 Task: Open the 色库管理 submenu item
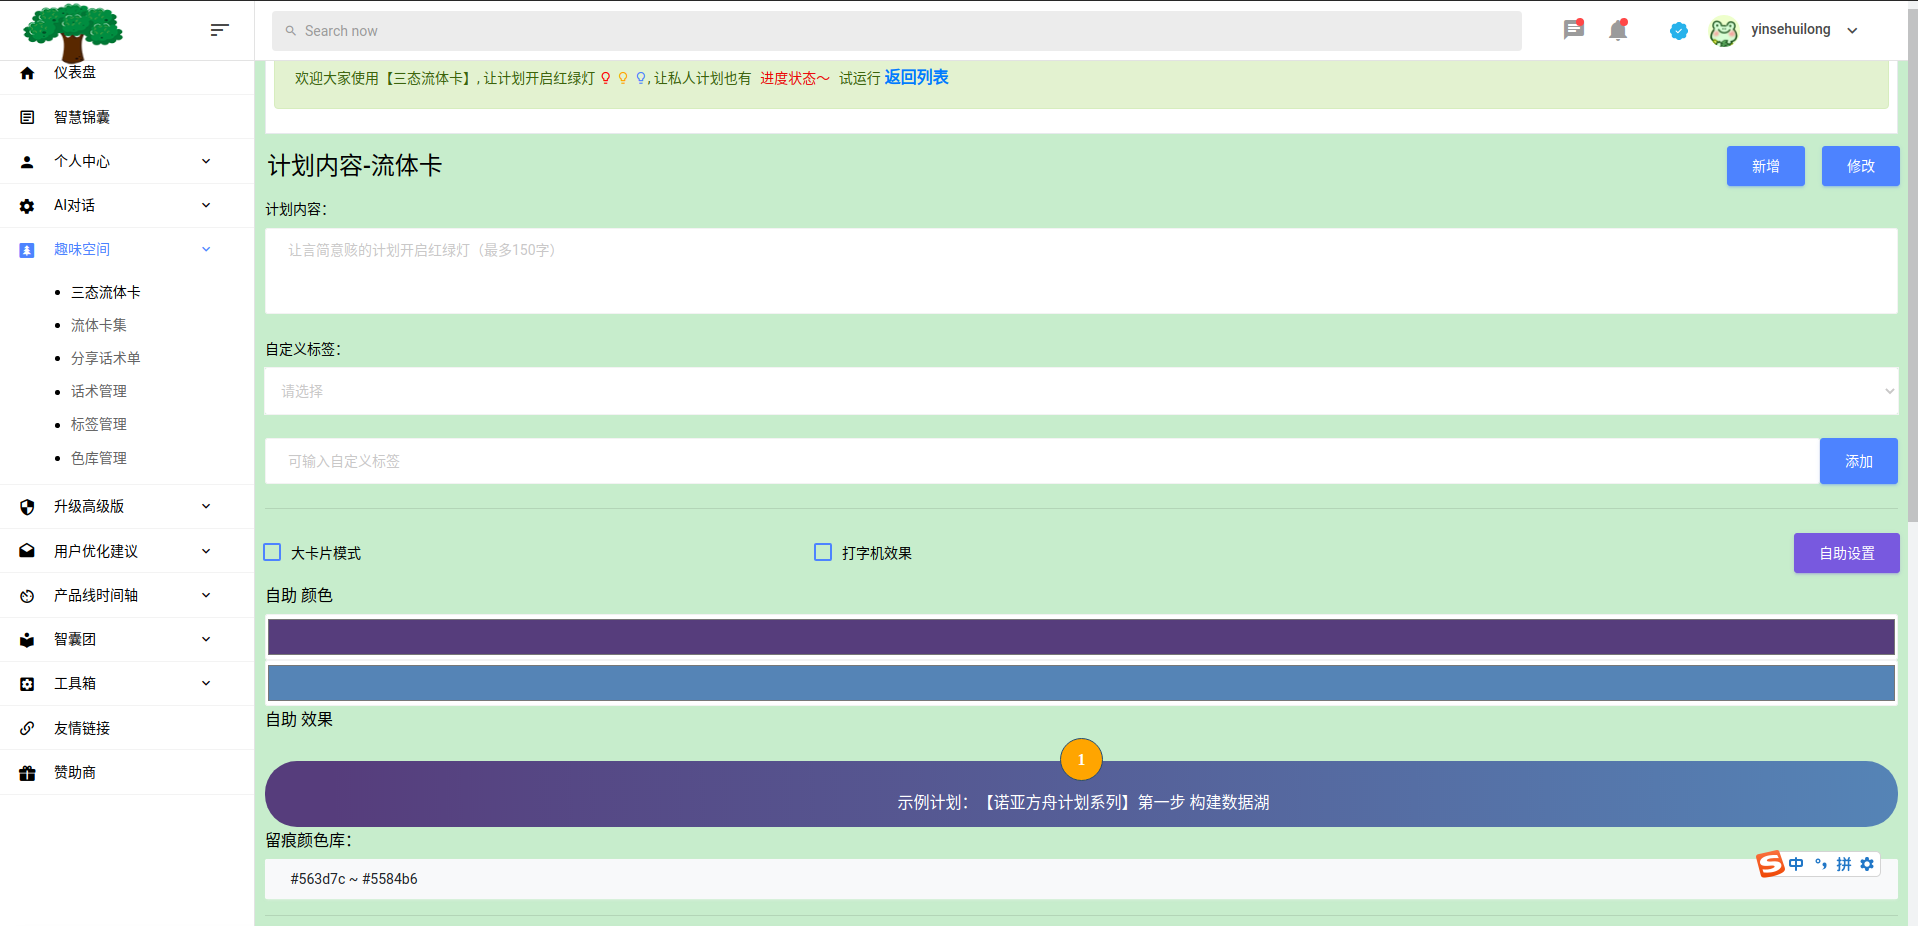(x=99, y=458)
